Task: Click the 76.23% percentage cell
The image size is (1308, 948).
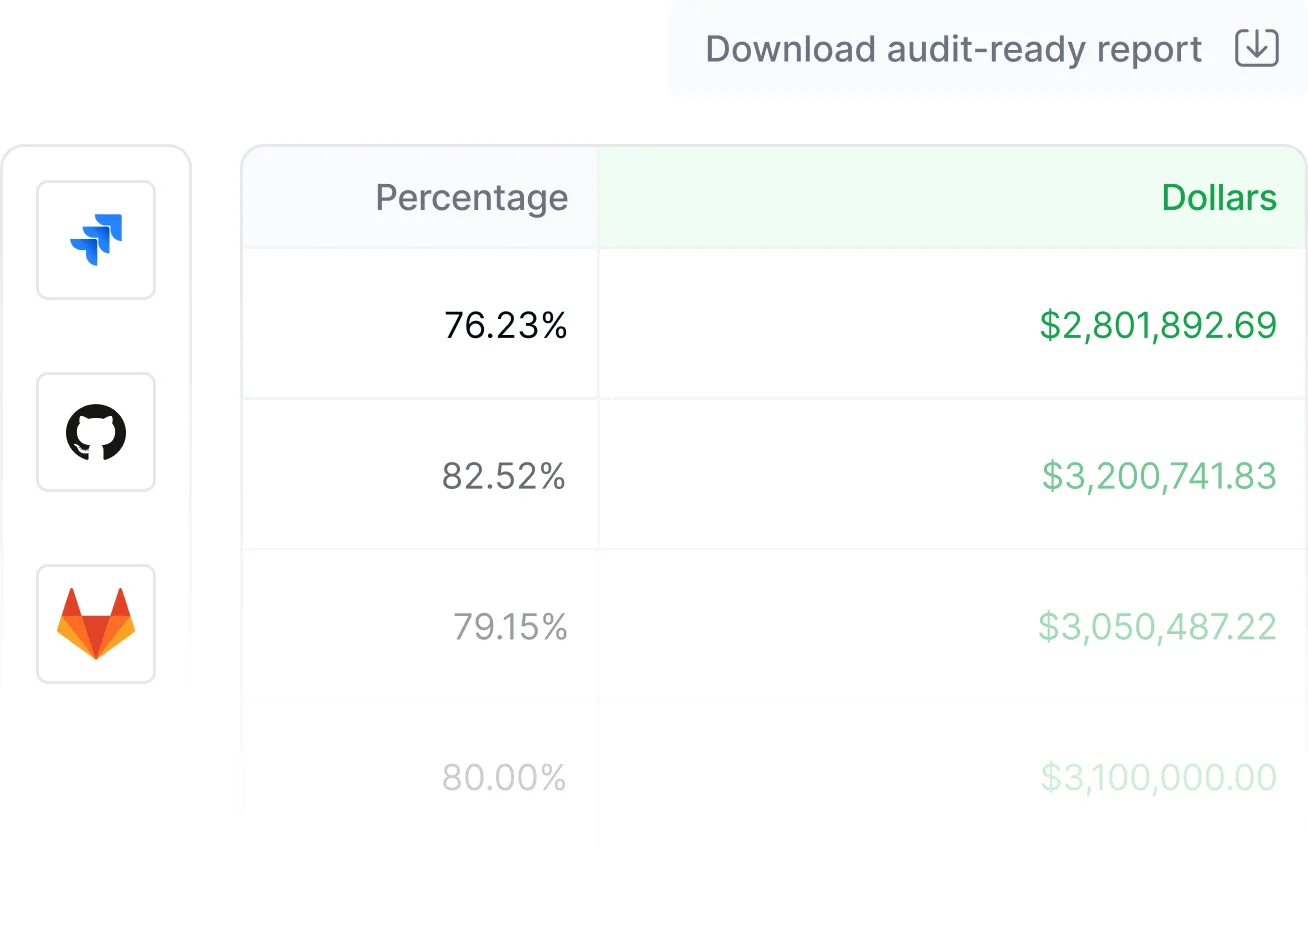Action: (x=505, y=325)
